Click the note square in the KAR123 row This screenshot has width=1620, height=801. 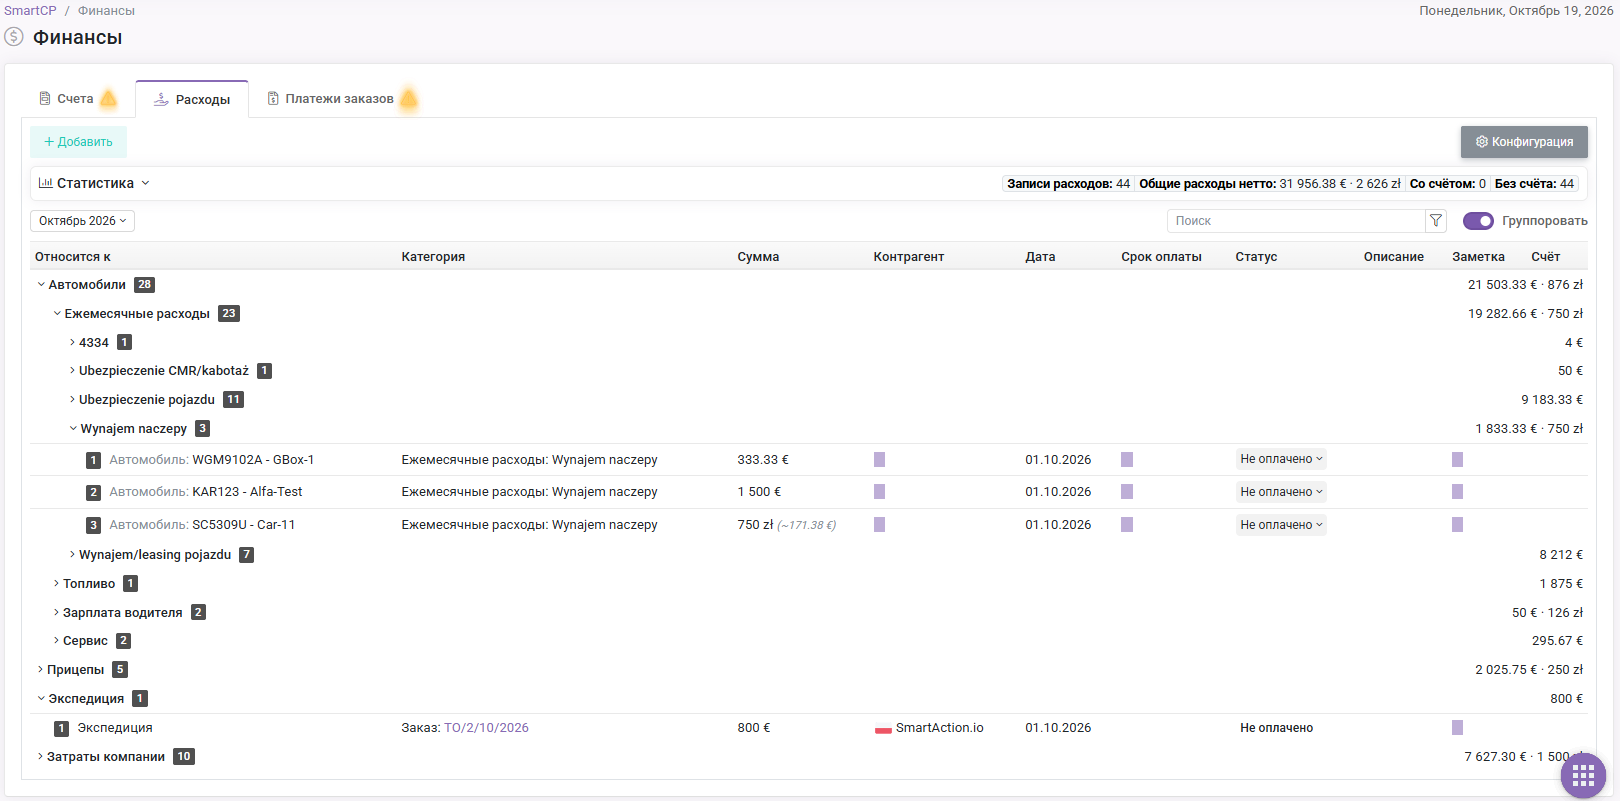pyautogui.click(x=1457, y=492)
